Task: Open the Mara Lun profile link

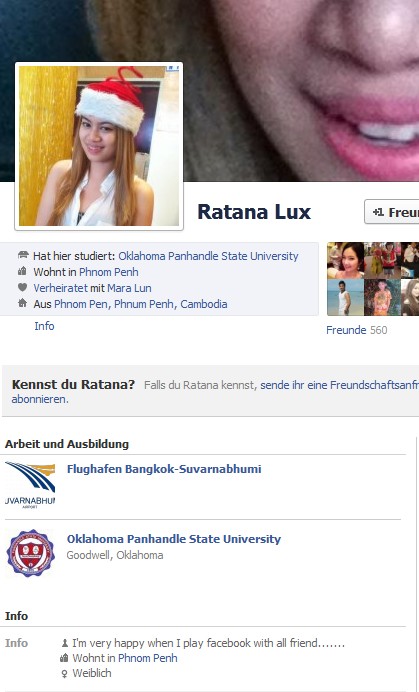Action: [129, 288]
